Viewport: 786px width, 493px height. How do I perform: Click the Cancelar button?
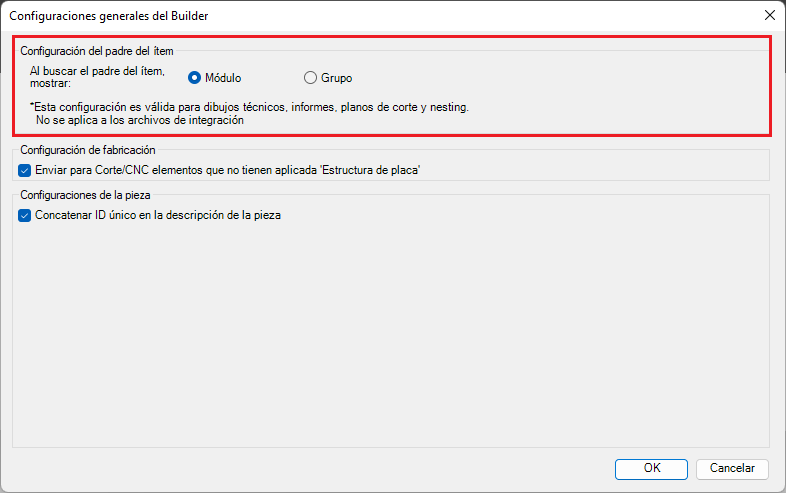[x=732, y=468]
